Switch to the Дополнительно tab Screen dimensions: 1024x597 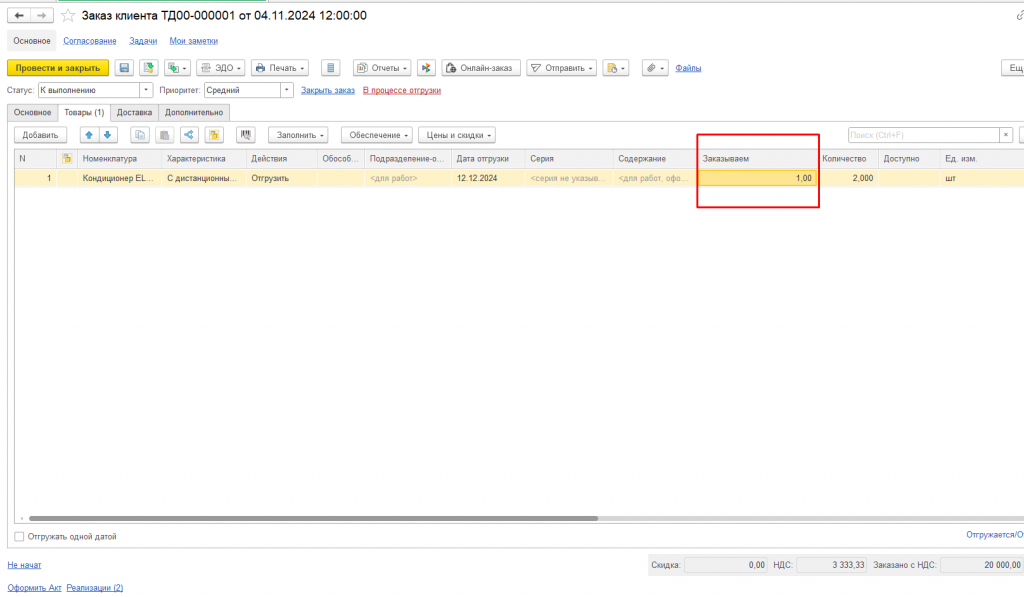coord(194,112)
